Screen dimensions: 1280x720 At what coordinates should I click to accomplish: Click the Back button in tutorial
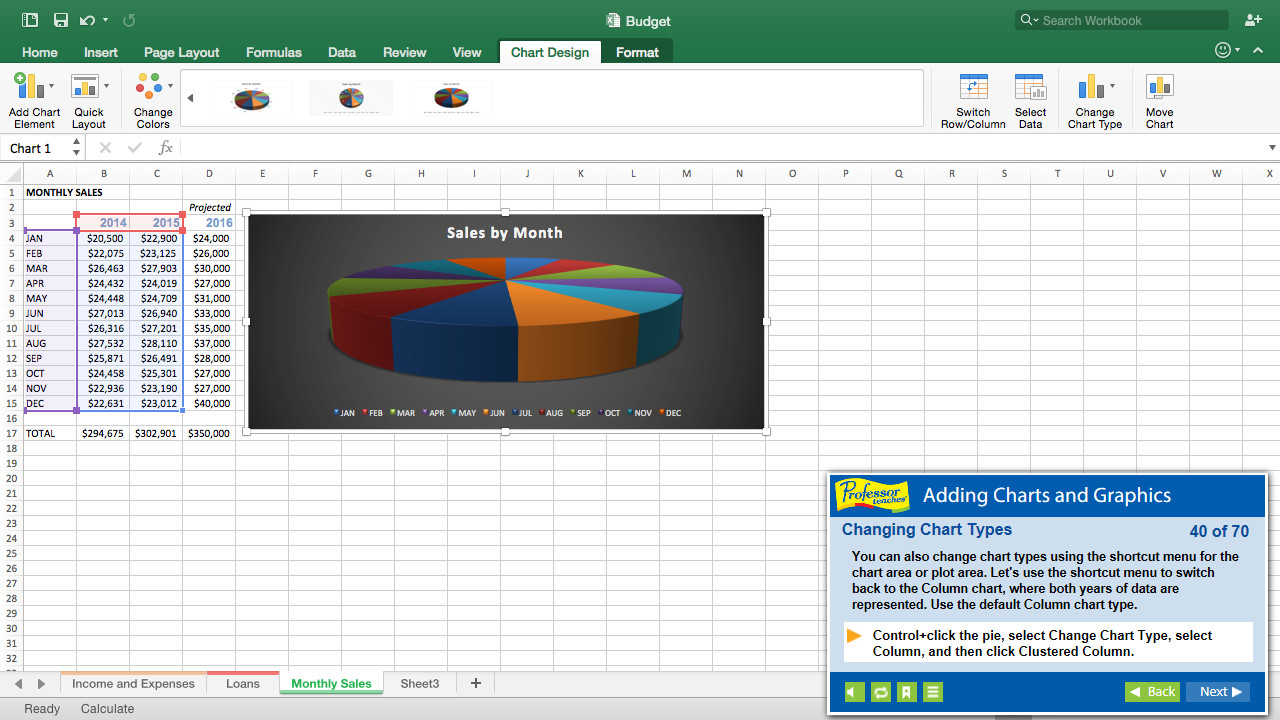coord(1152,692)
